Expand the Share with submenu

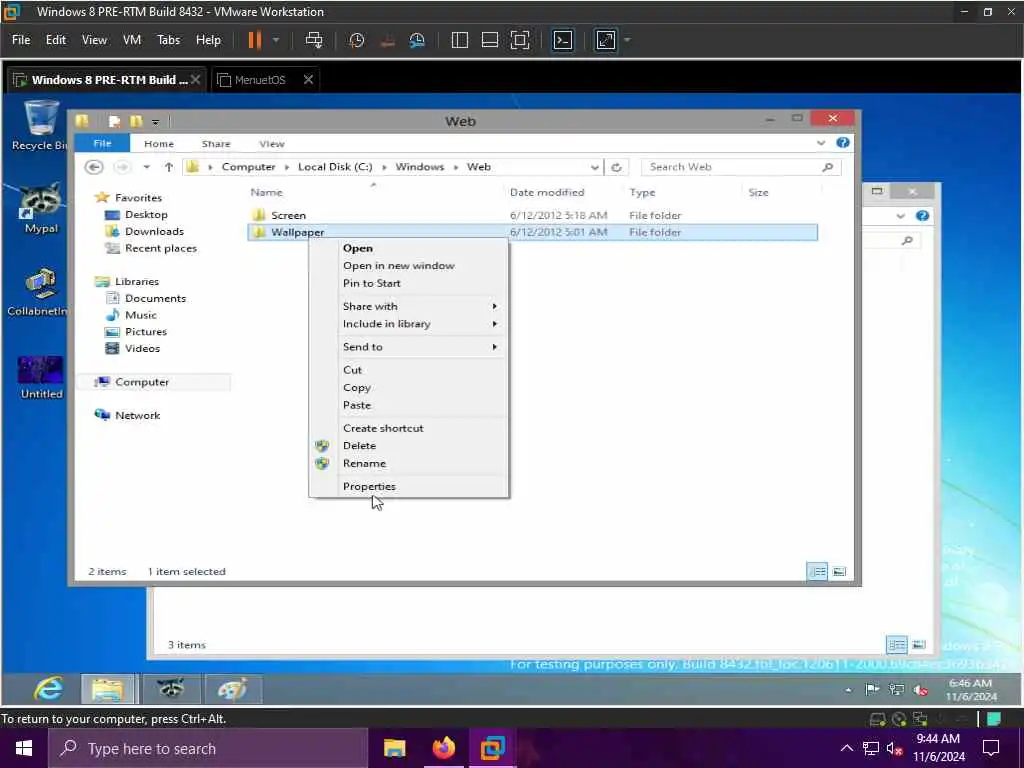click(x=408, y=306)
